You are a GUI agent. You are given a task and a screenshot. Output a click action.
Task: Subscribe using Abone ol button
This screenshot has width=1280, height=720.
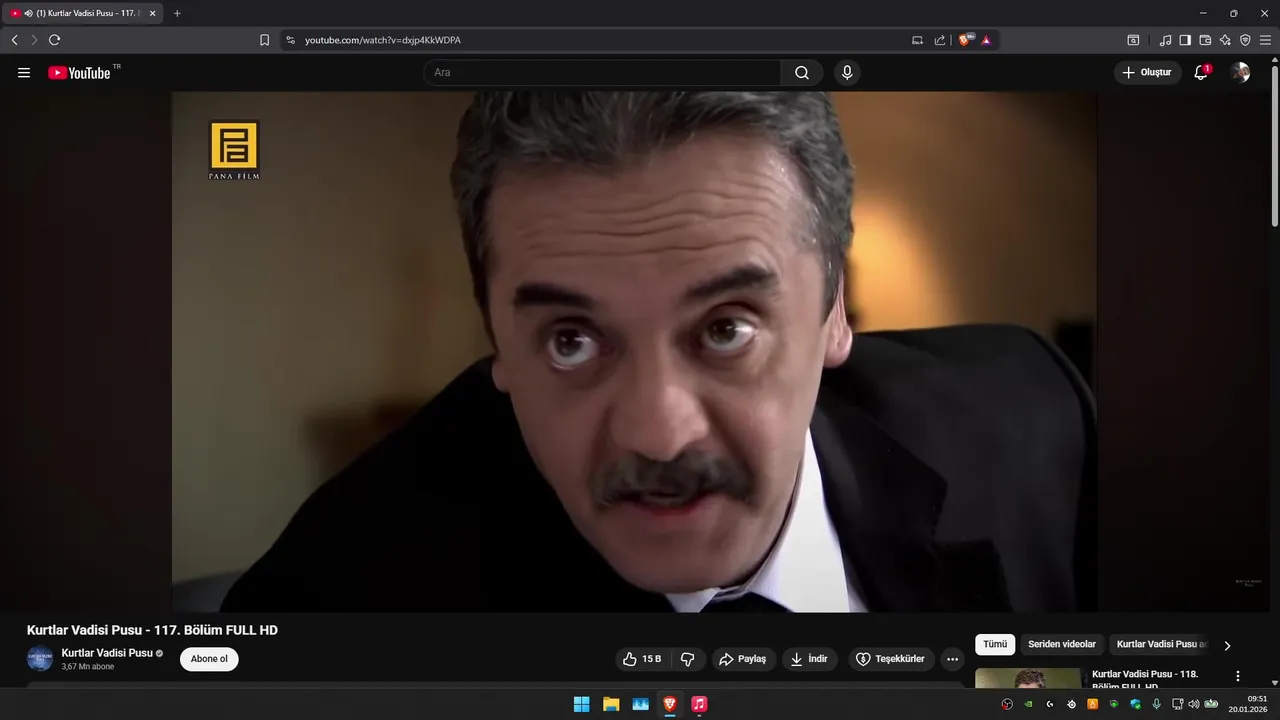click(x=209, y=659)
